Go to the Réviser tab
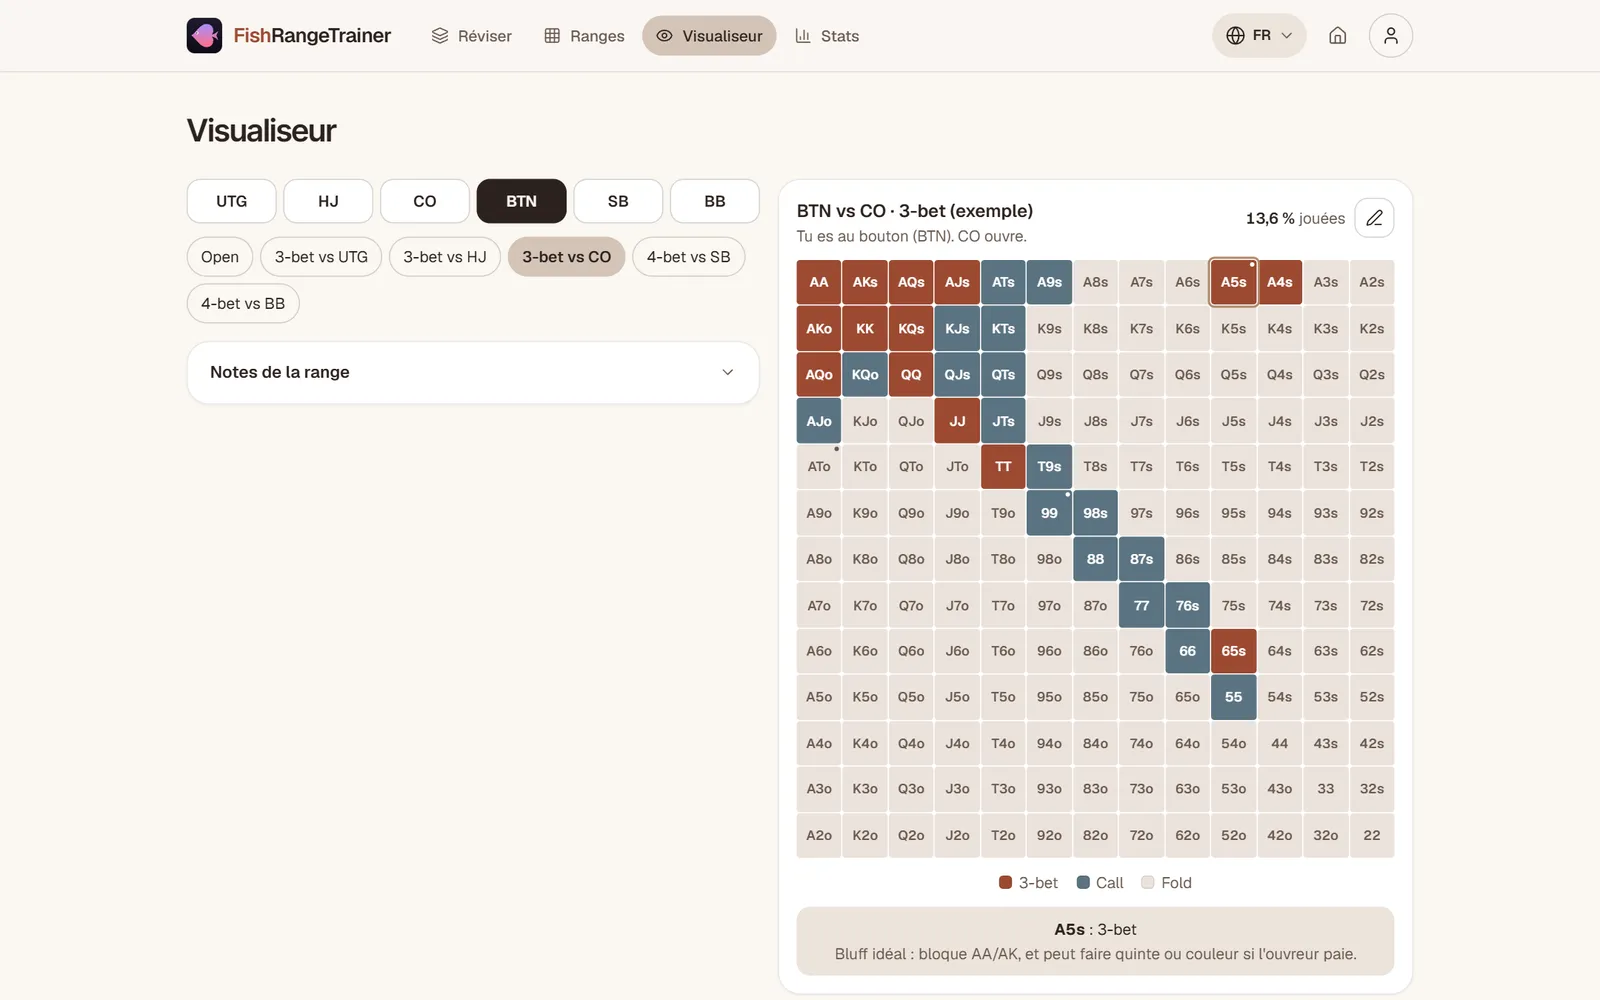Viewport: 1600px width, 1000px height. click(x=471, y=36)
